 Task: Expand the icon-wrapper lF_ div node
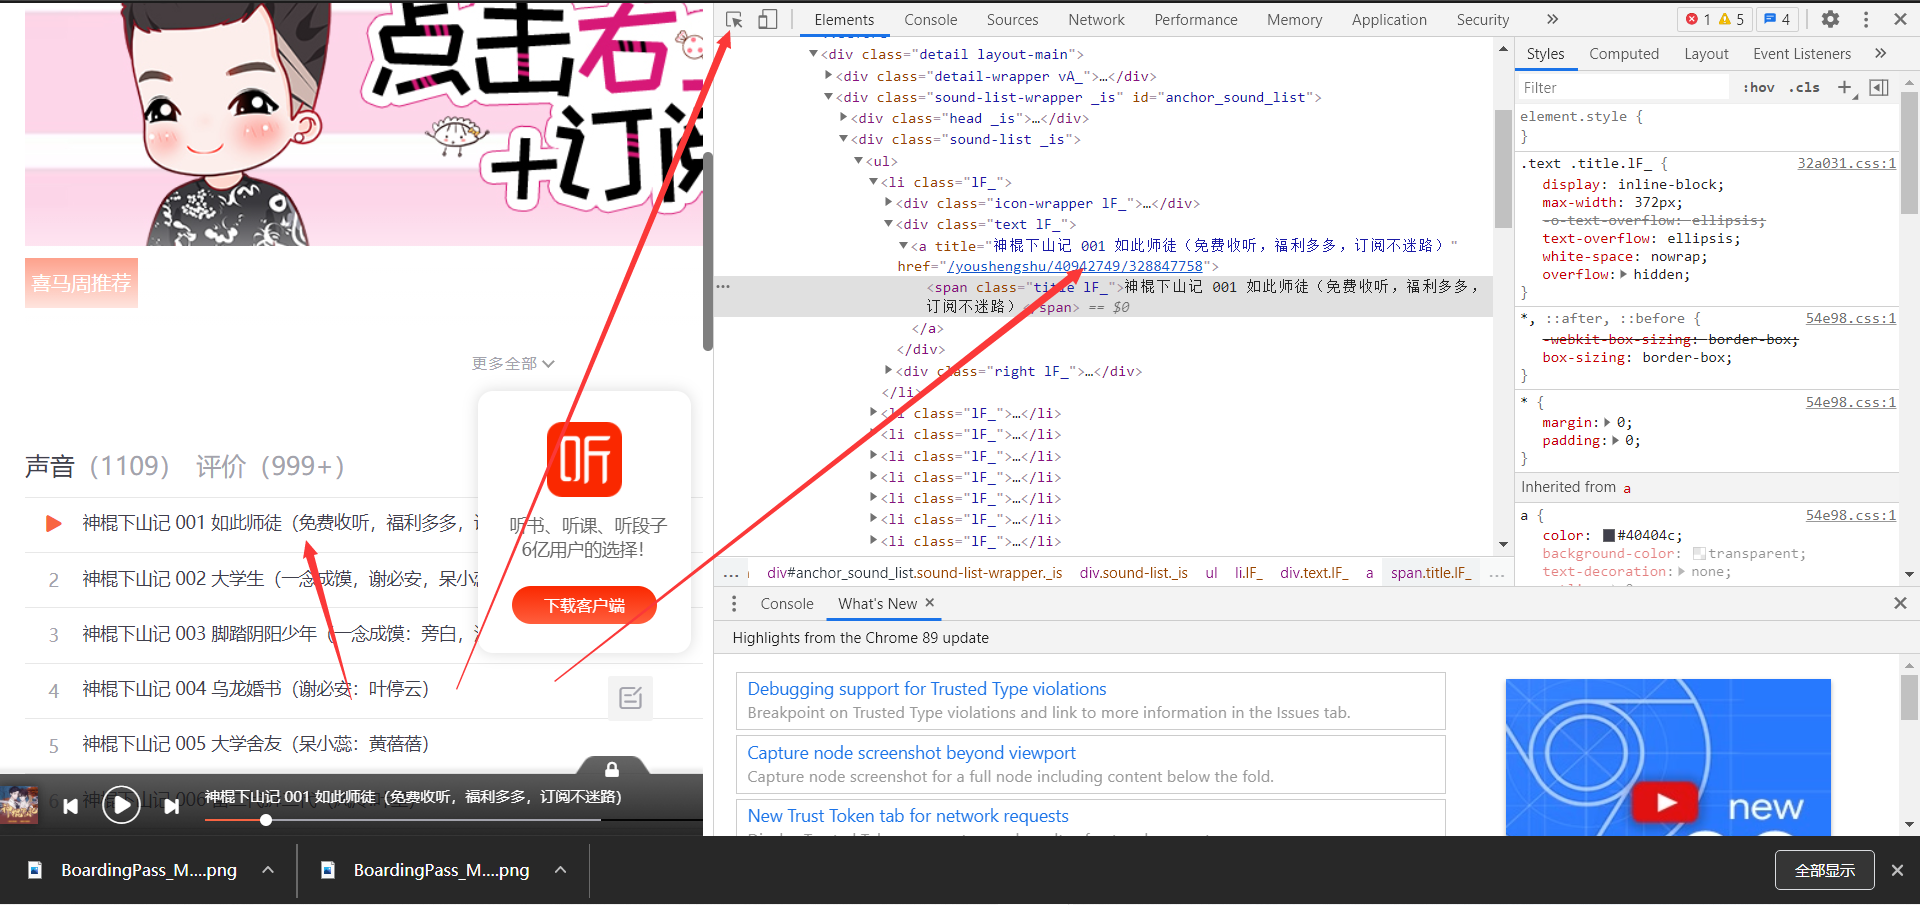(x=888, y=203)
